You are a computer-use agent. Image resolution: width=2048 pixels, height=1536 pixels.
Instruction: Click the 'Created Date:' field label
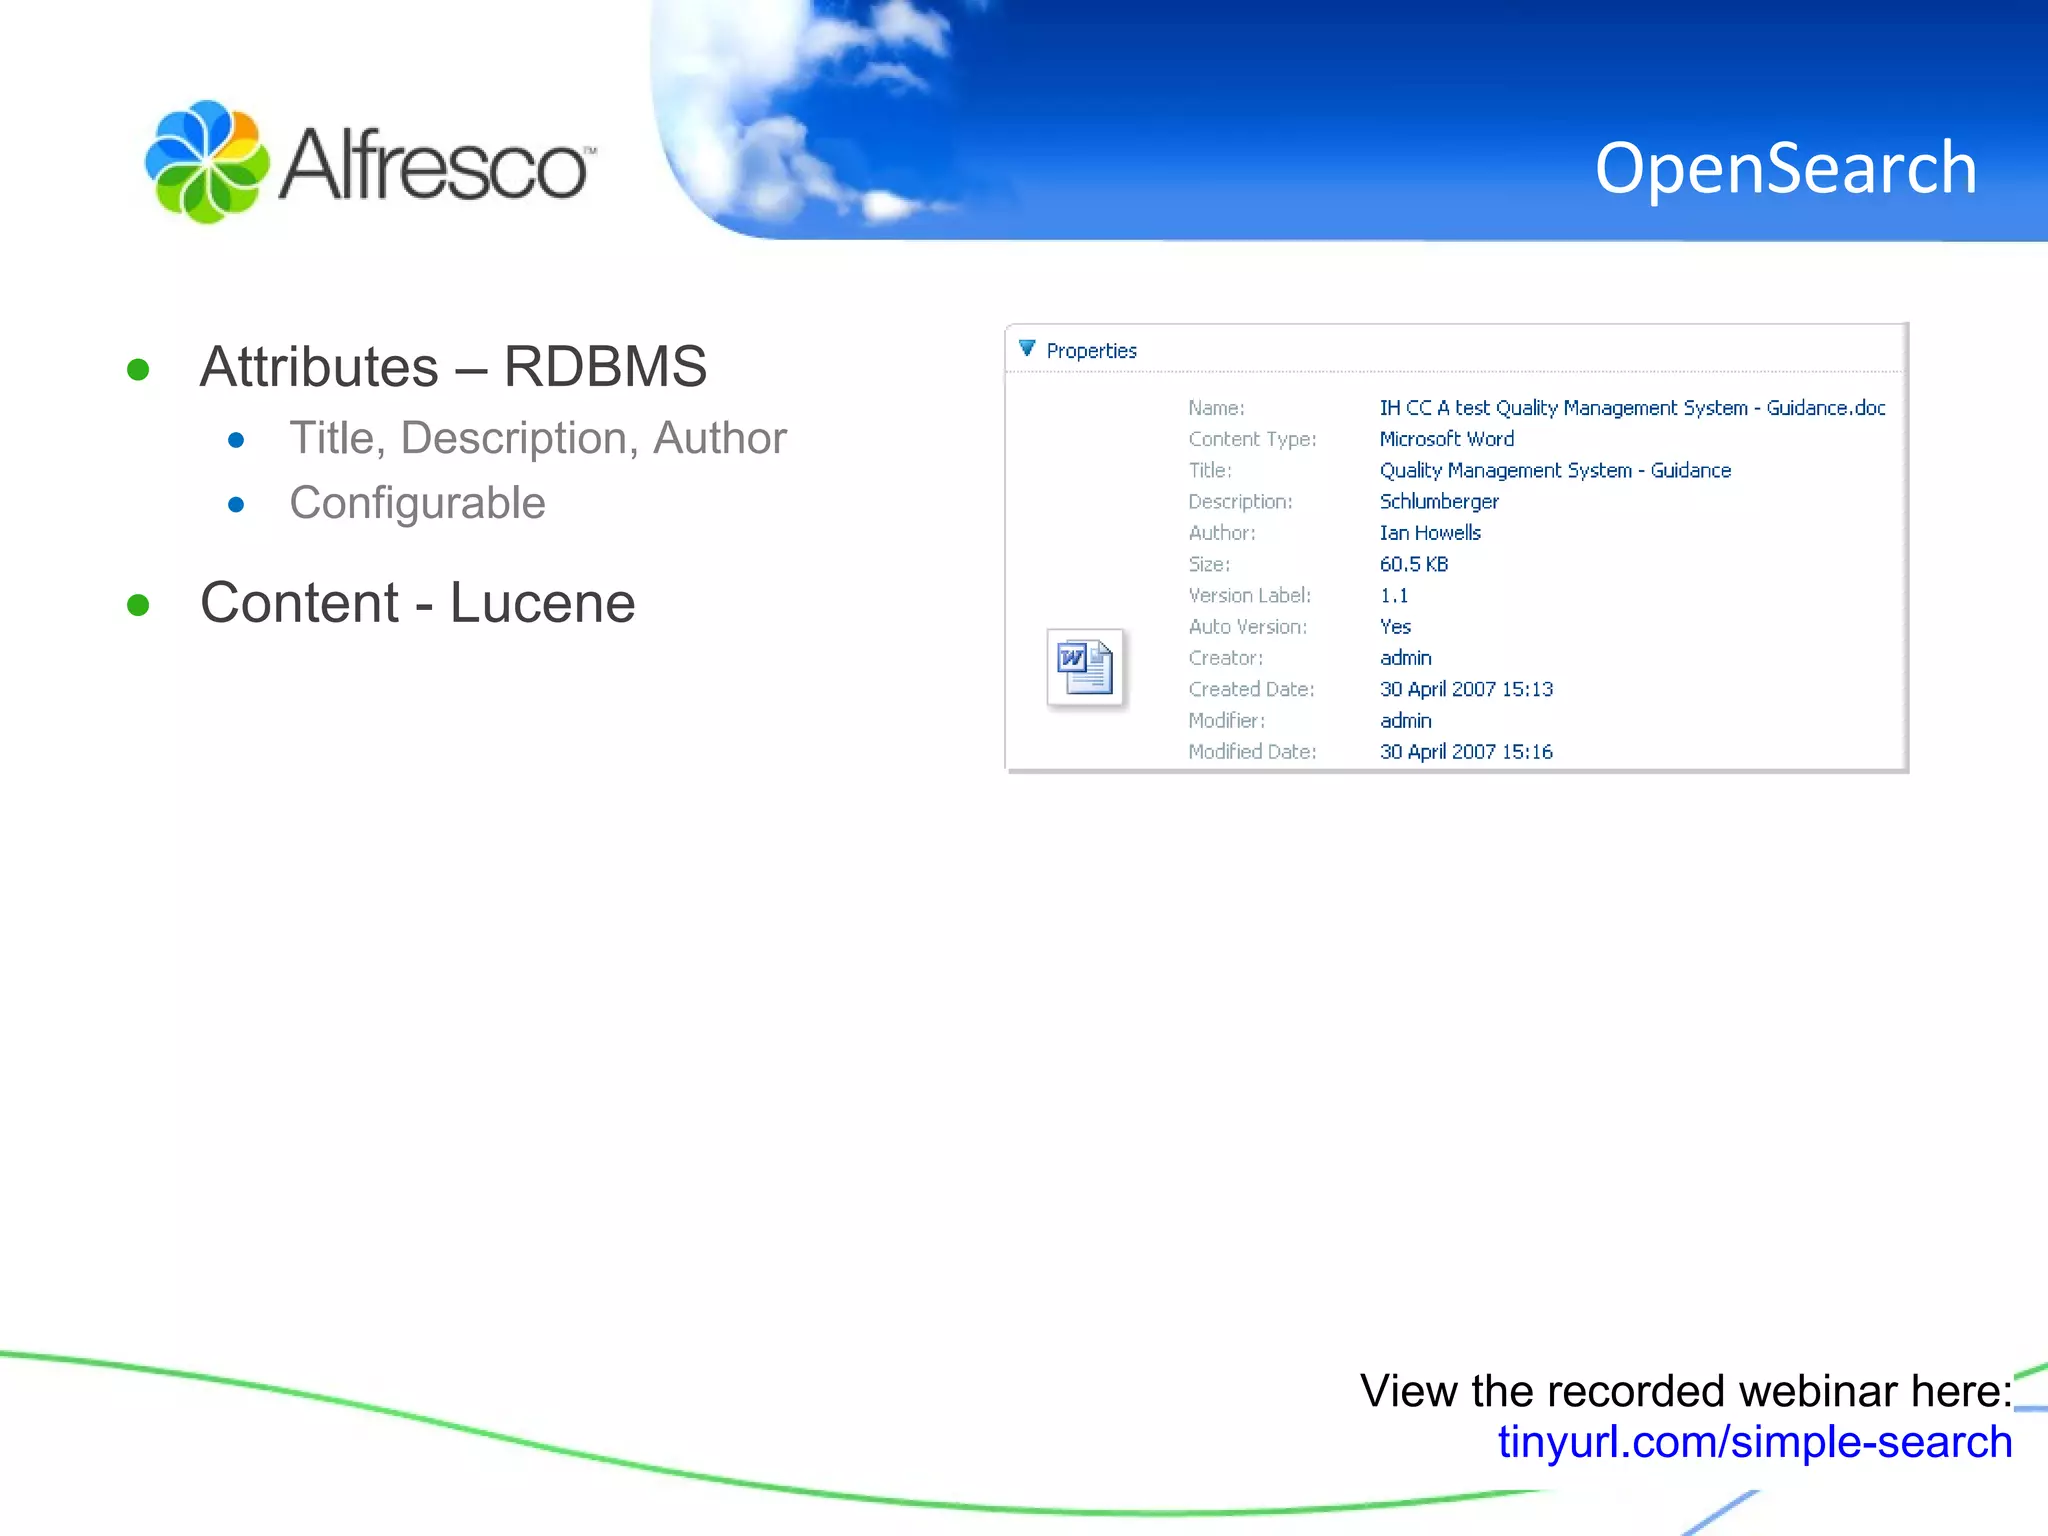tap(1251, 689)
